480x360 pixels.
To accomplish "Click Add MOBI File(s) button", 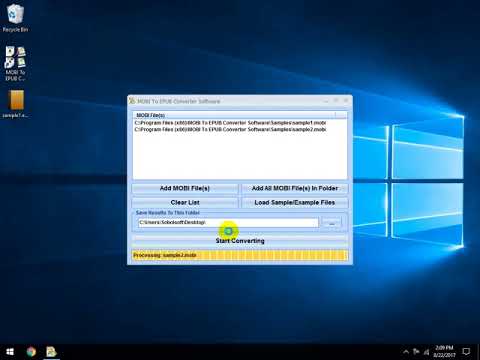I will [185, 188].
